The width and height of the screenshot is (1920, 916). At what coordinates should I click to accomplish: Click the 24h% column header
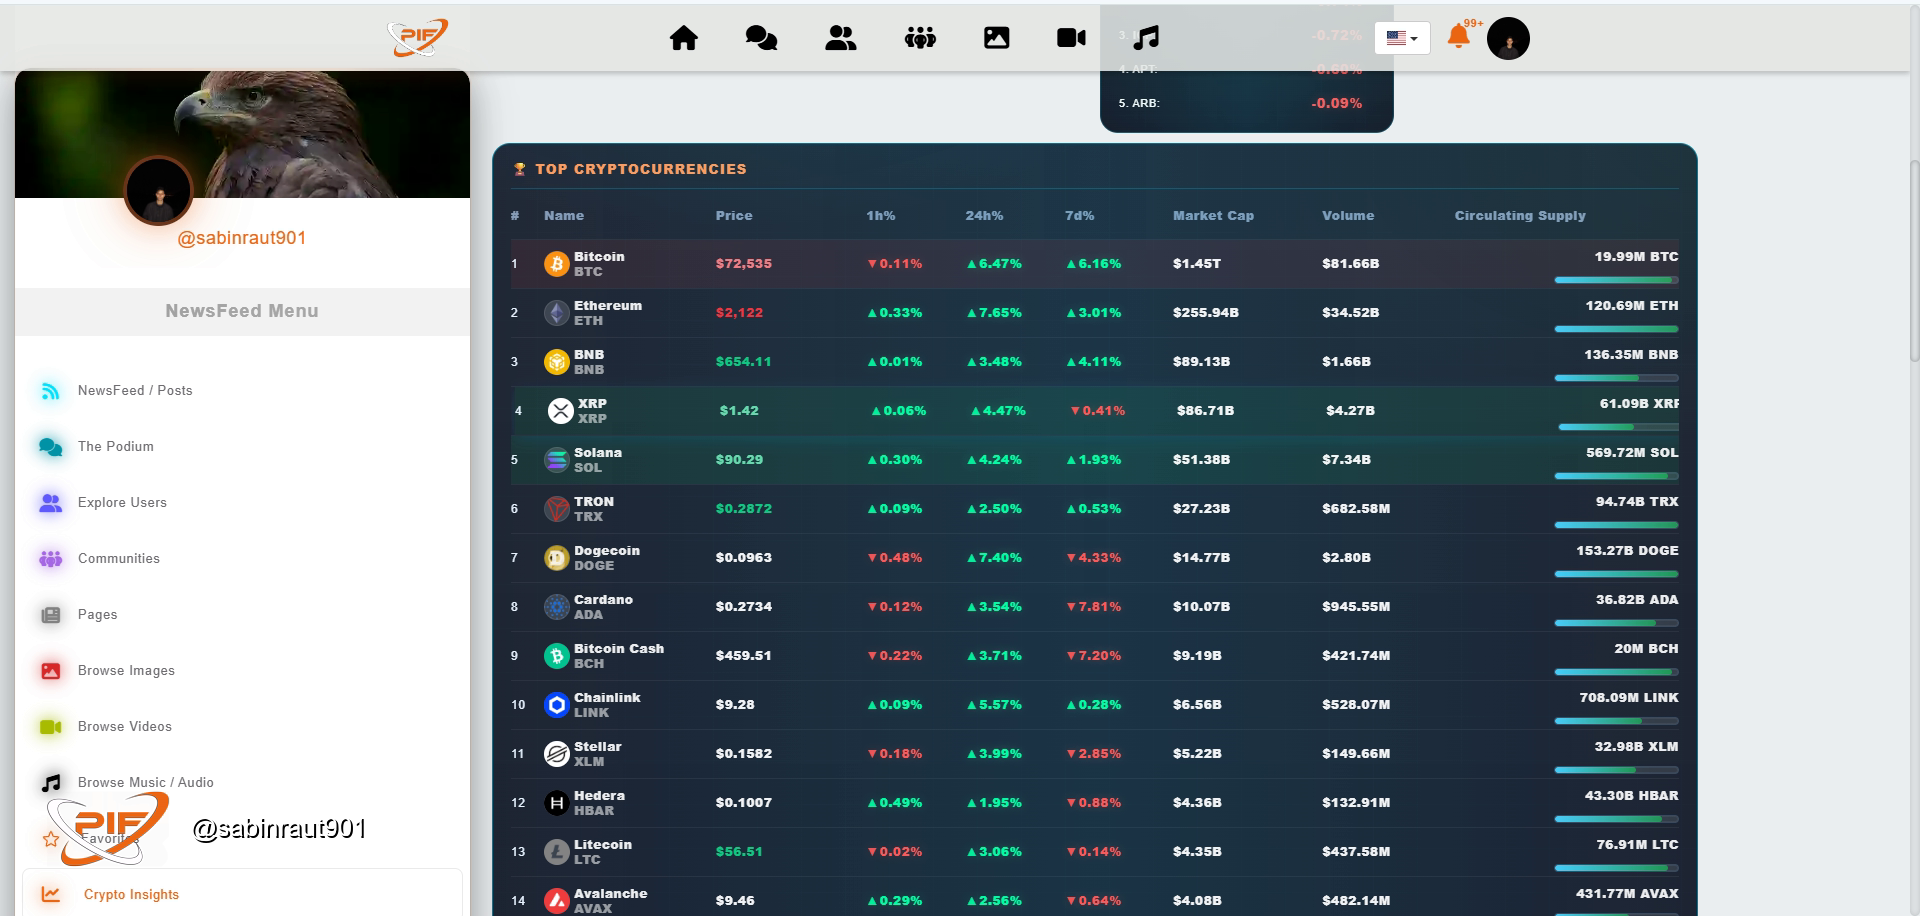pyautogui.click(x=984, y=216)
